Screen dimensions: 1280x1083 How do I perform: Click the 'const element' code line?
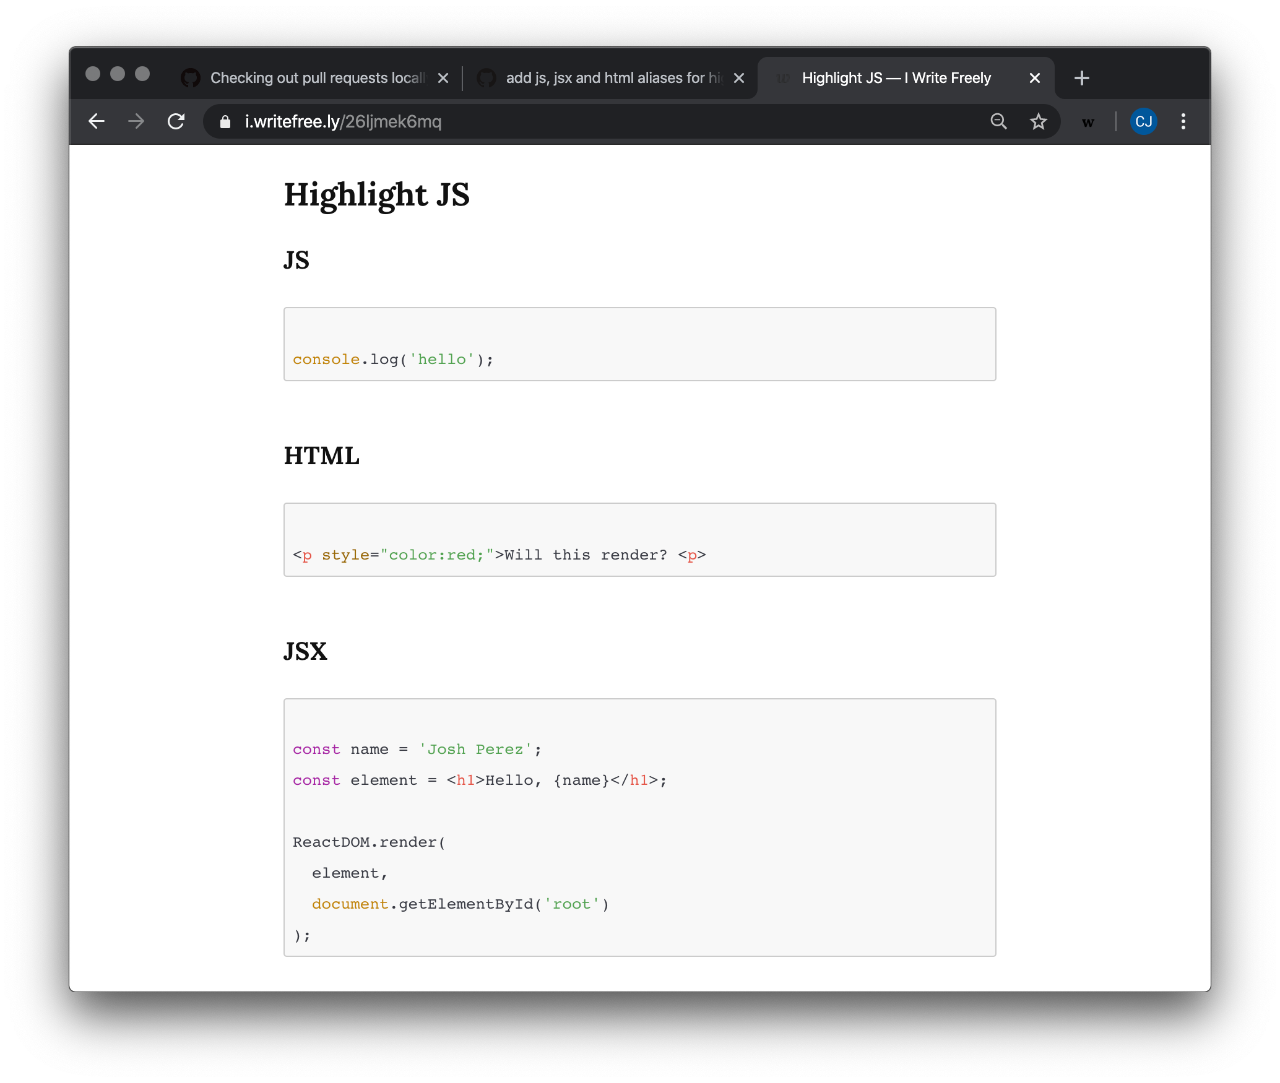[480, 780]
